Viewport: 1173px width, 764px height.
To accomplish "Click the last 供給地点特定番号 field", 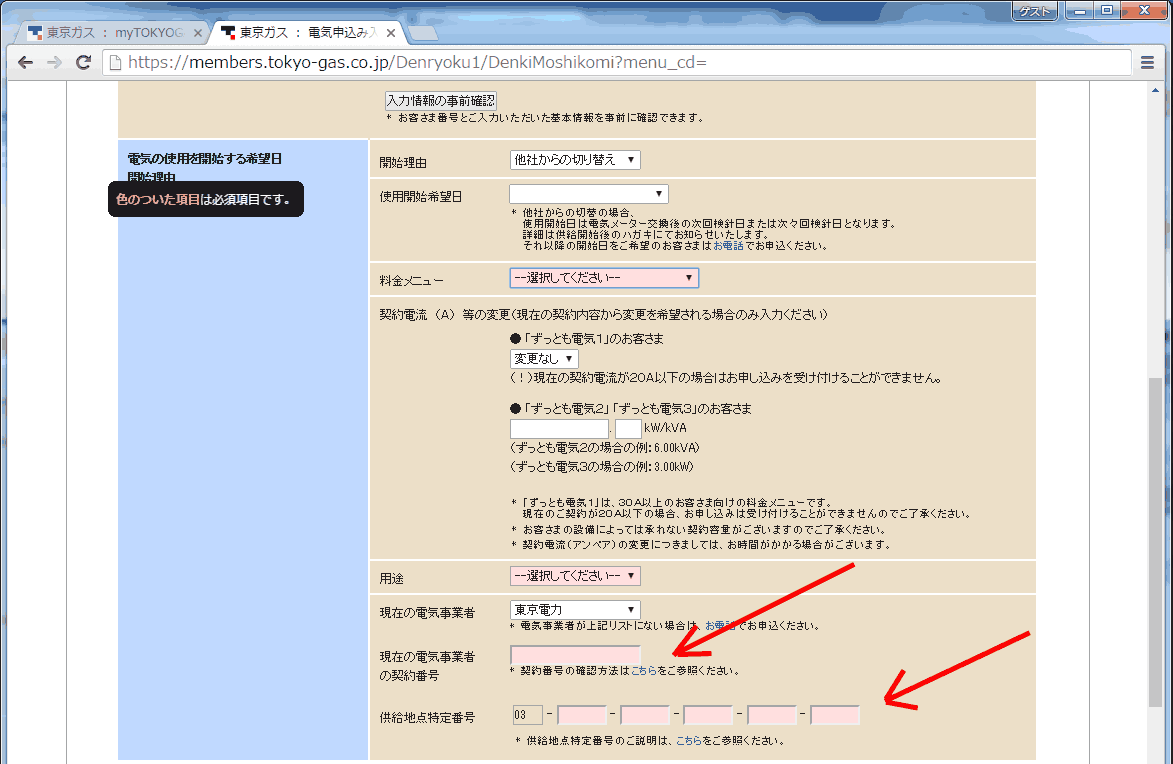I will click(x=835, y=715).
